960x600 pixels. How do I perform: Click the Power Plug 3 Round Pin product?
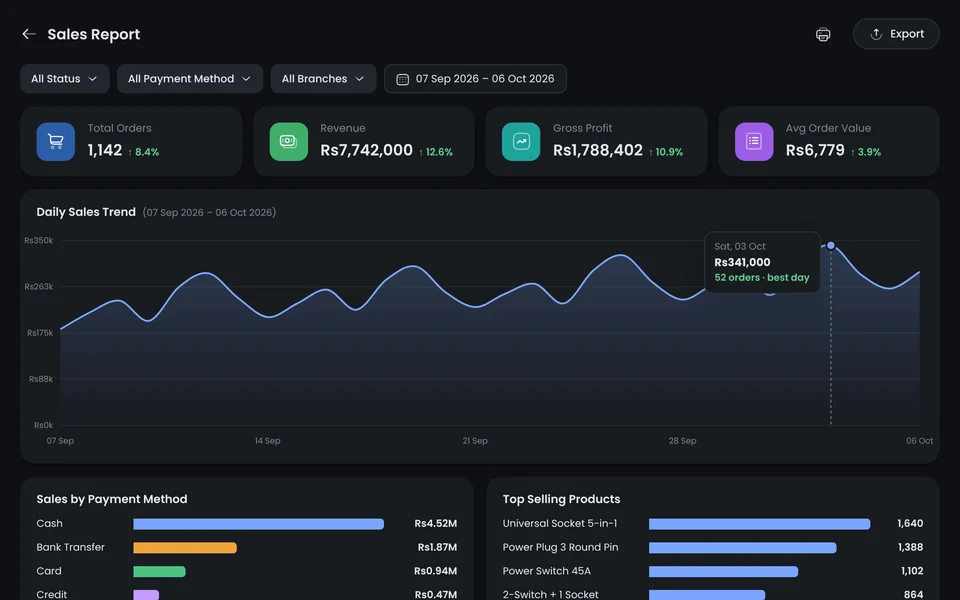(560, 547)
